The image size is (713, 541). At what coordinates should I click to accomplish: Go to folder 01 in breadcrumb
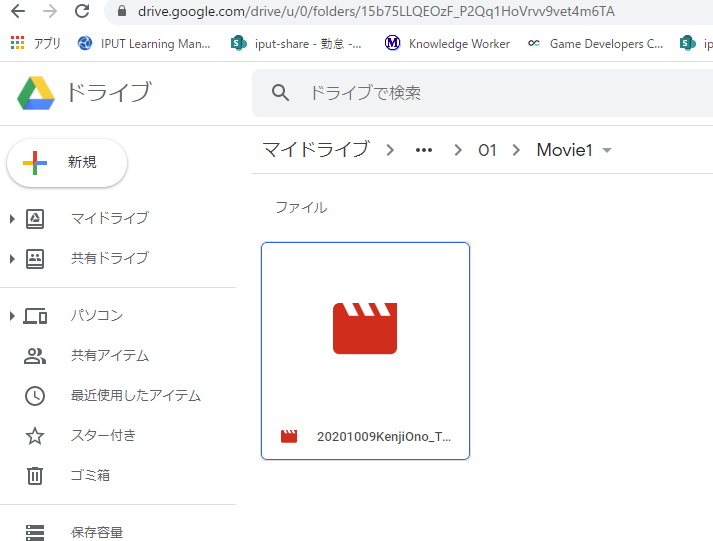pyautogui.click(x=487, y=150)
